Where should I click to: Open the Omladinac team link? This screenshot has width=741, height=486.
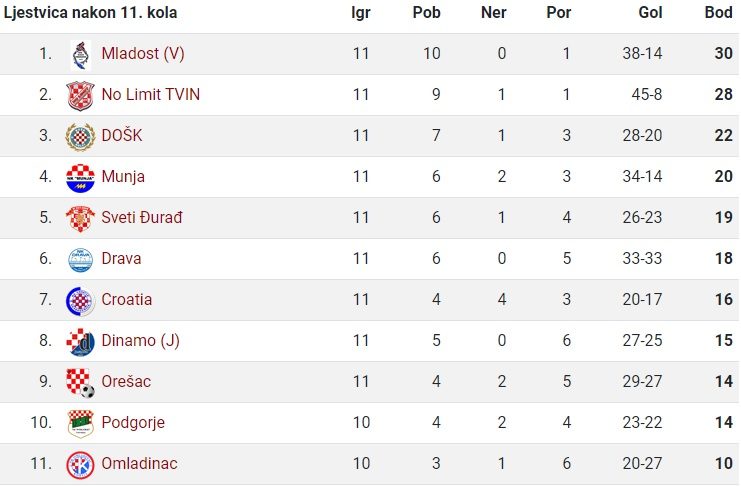(x=139, y=463)
